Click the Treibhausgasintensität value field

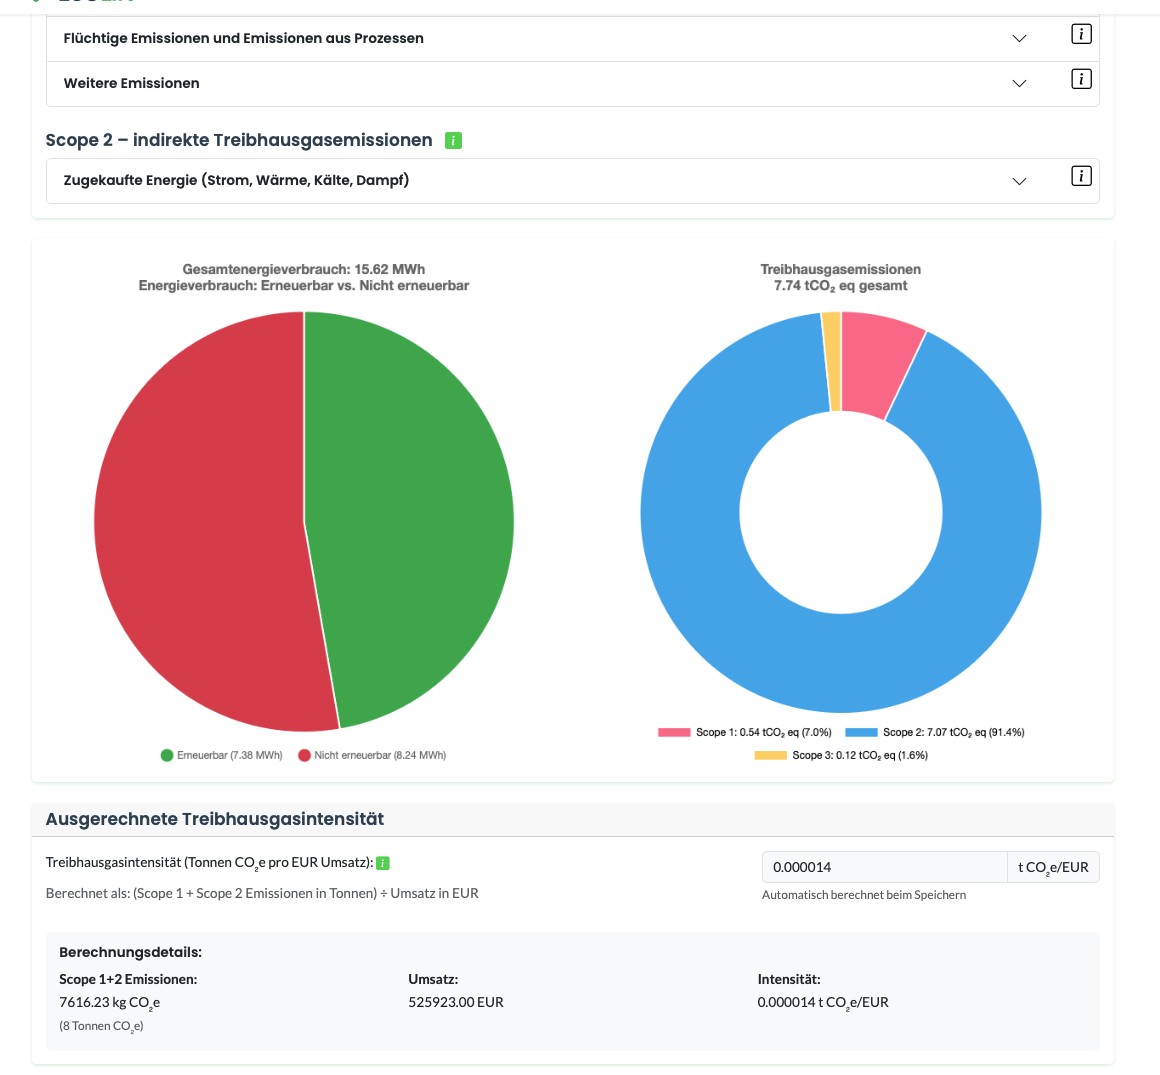tap(884, 867)
